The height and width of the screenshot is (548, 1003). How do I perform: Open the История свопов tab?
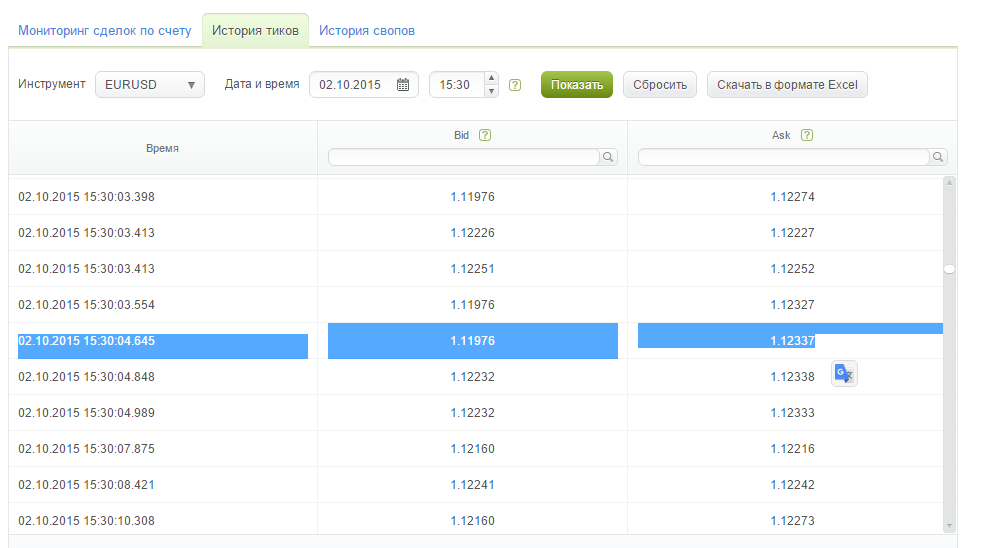[367, 31]
